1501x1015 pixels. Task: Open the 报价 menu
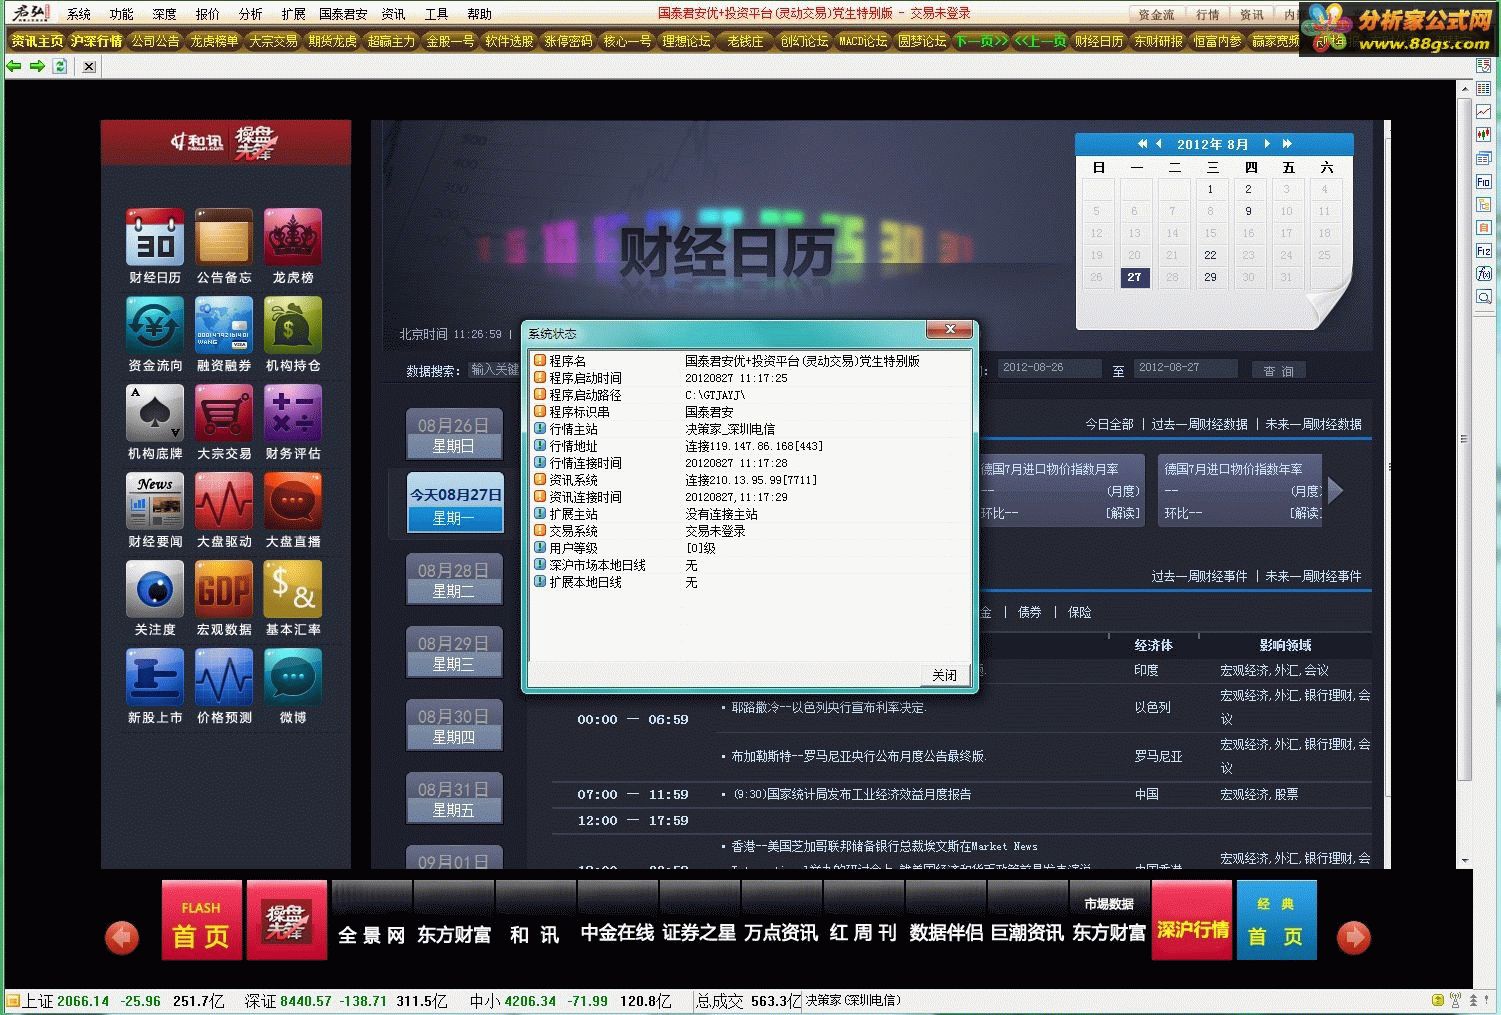click(208, 14)
